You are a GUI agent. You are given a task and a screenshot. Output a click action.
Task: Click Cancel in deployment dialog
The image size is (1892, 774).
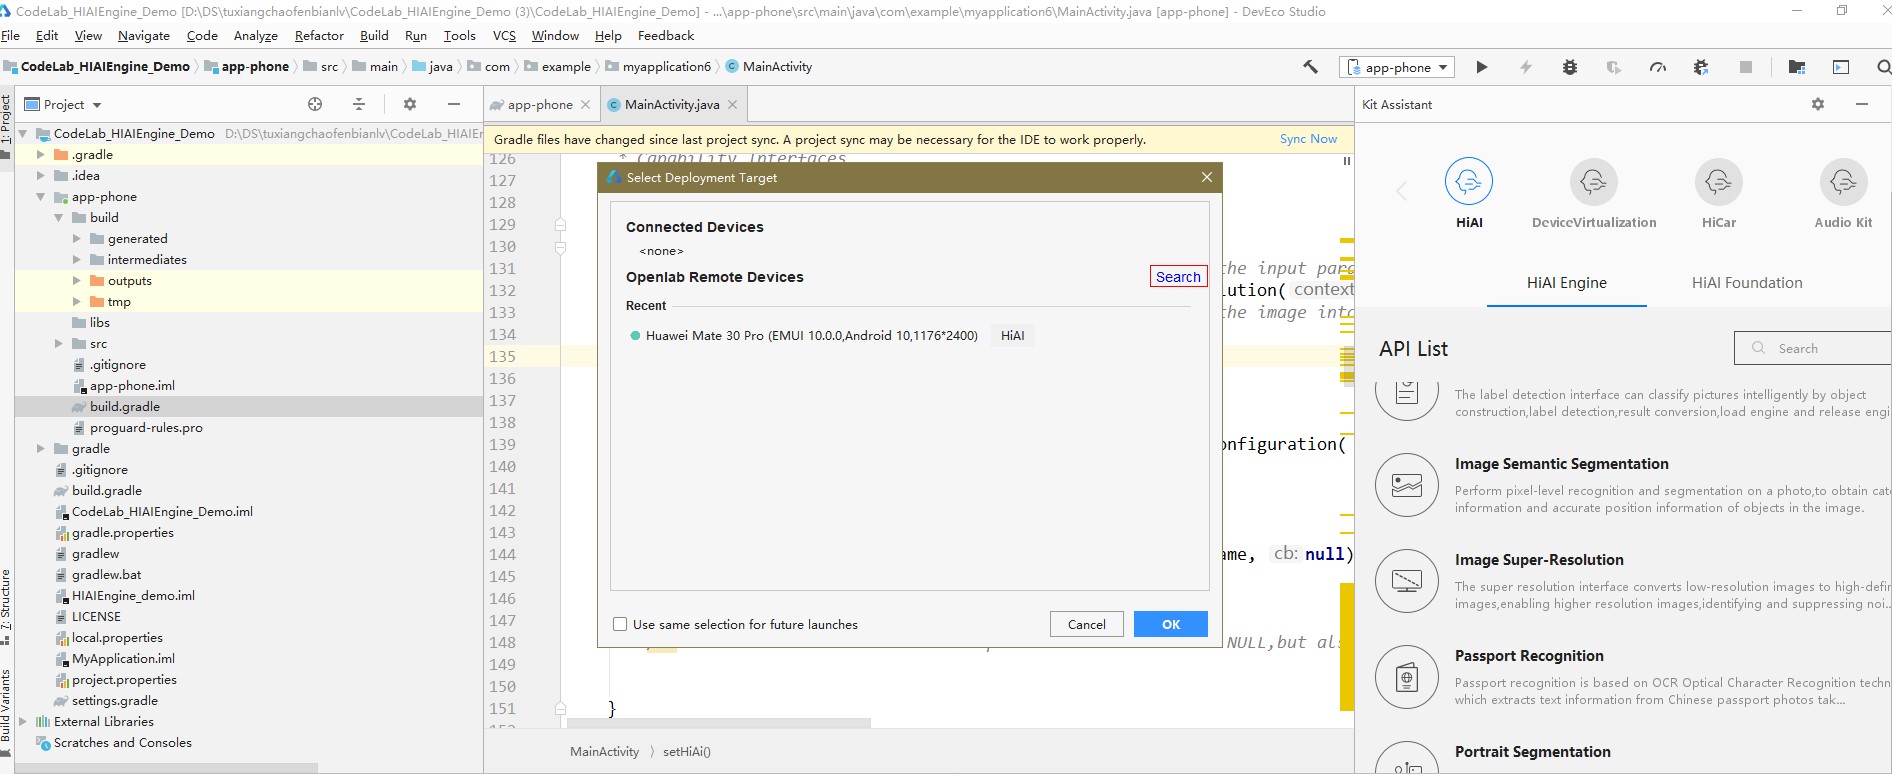pos(1086,624)
